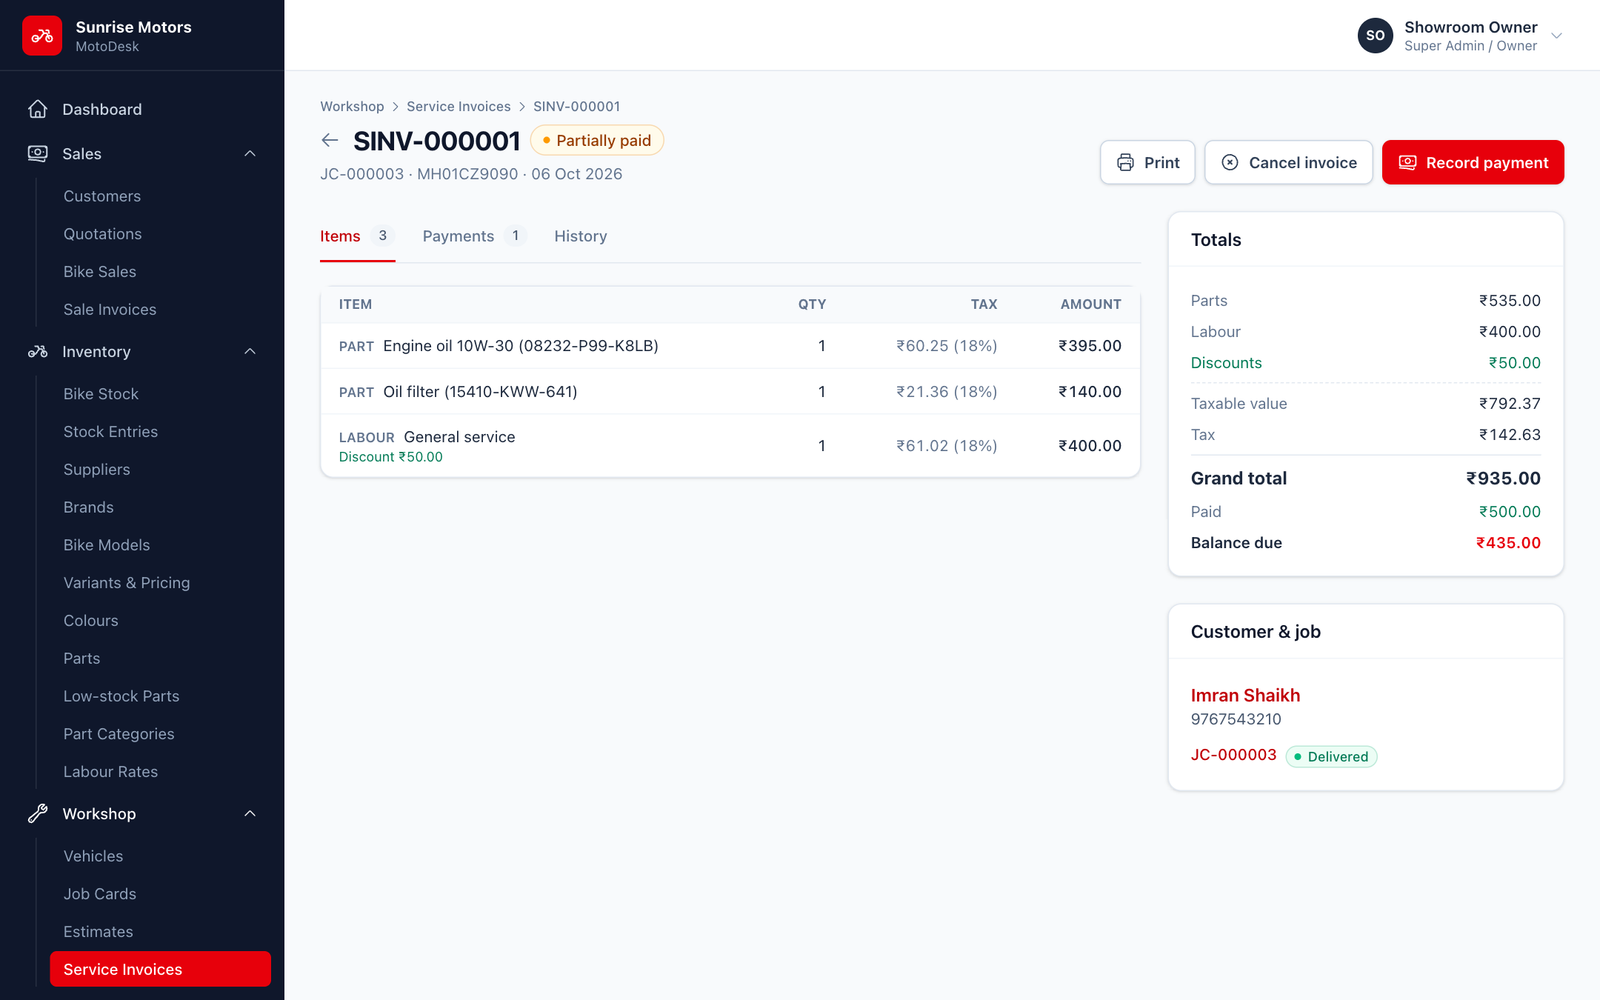Open Stock Entries in the sidebar
Screen dimensions: 1600x1000
pyautogui.click(x=110, y=432)
